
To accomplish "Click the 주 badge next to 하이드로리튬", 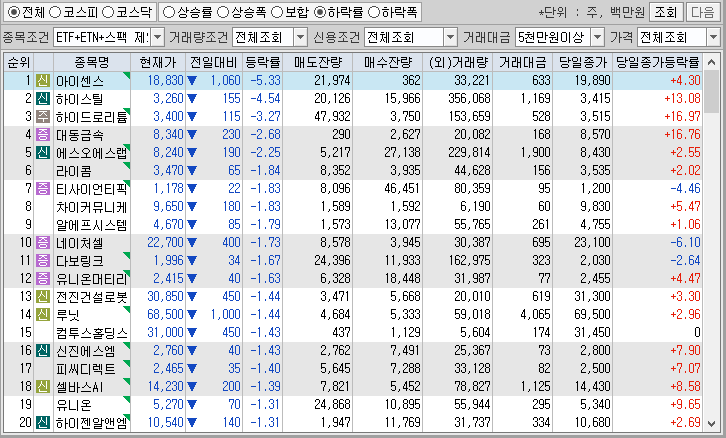I will [43, 117].
